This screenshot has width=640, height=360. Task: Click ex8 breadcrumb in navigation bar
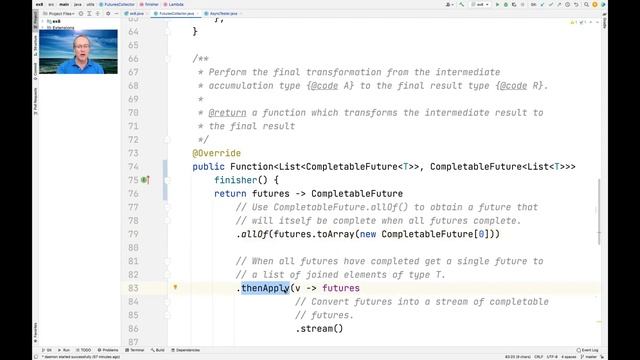pos(39,4)
